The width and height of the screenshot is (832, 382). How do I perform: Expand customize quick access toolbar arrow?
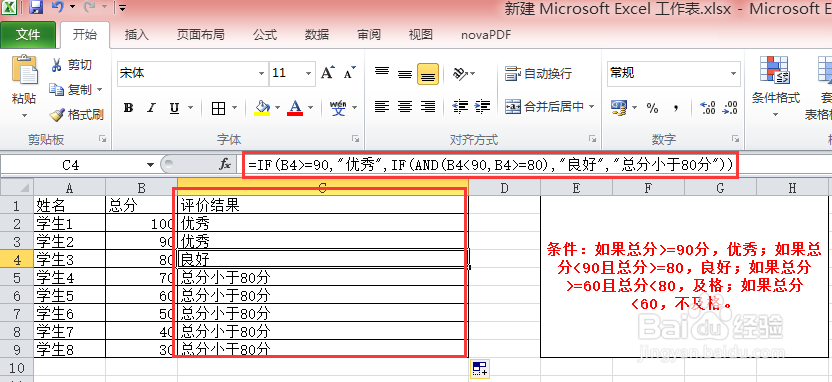123,8
